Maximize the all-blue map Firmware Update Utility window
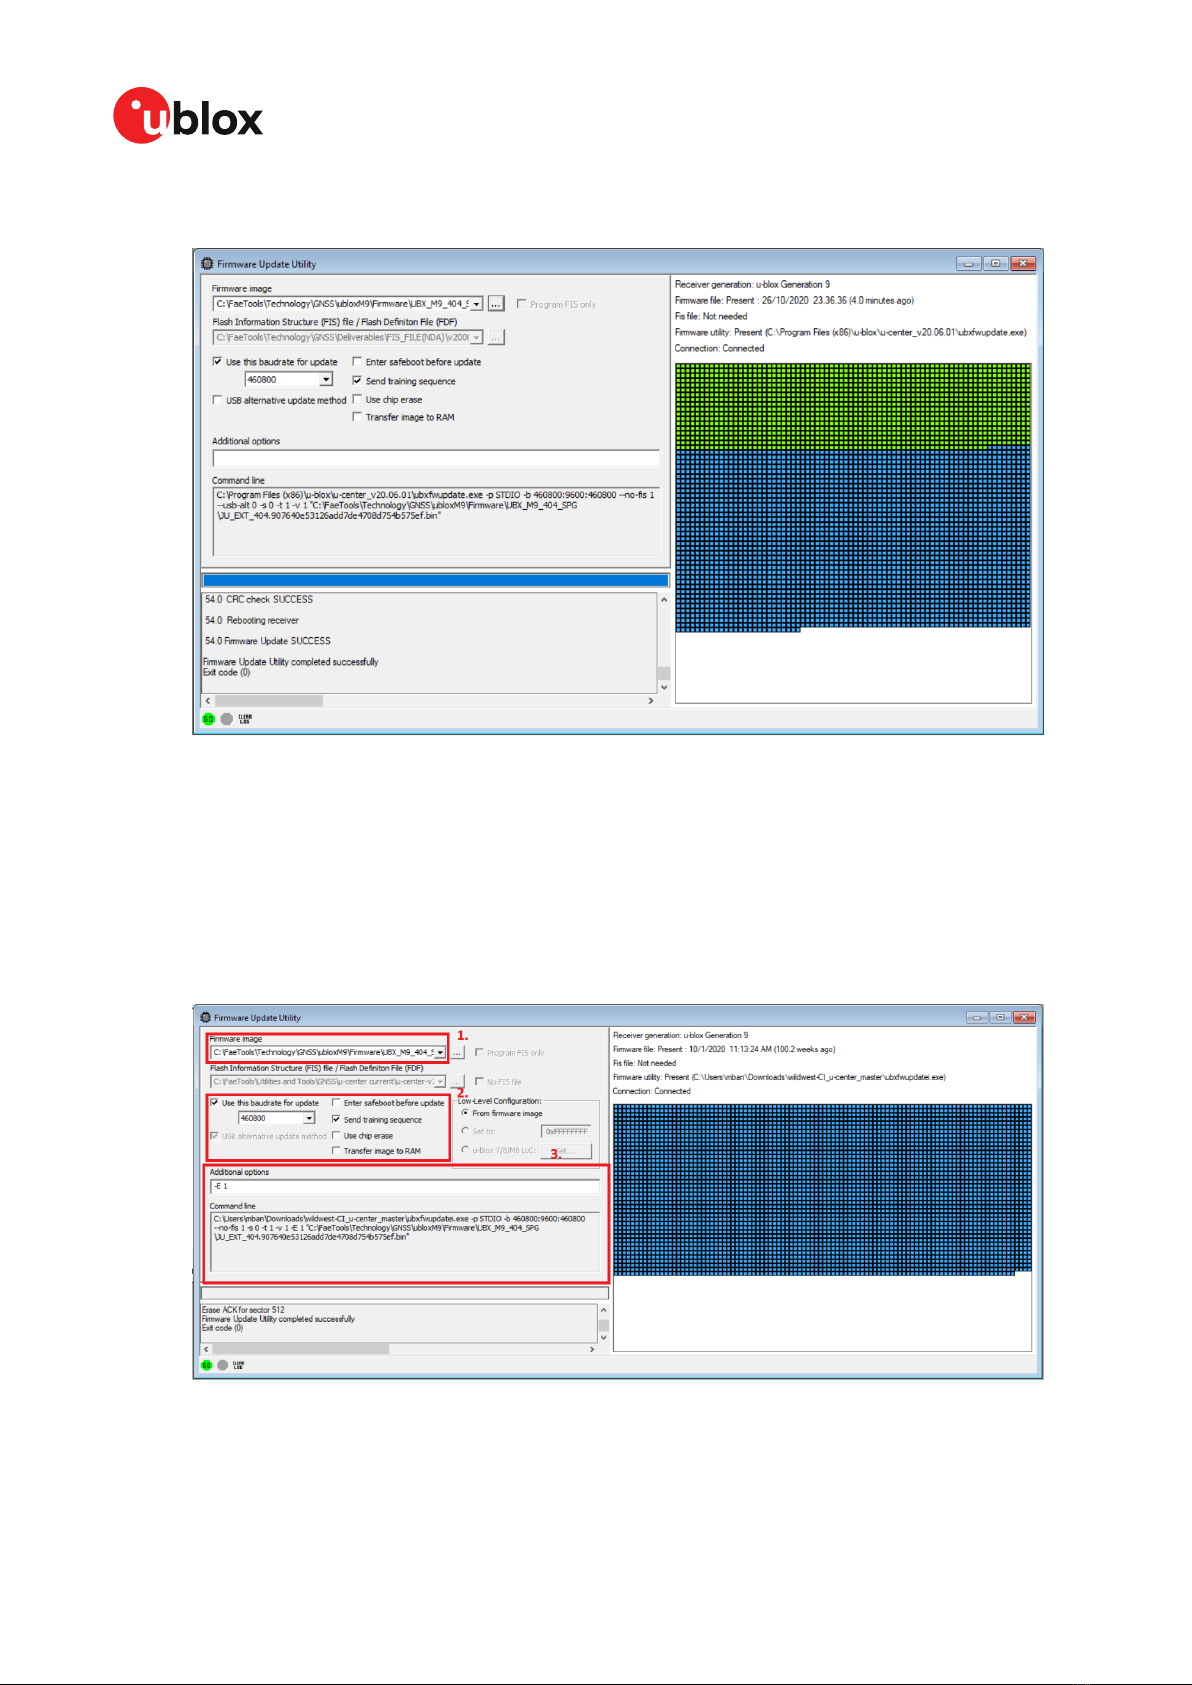Screen dimensions: 1192x1685 [x=999, y=1017]
